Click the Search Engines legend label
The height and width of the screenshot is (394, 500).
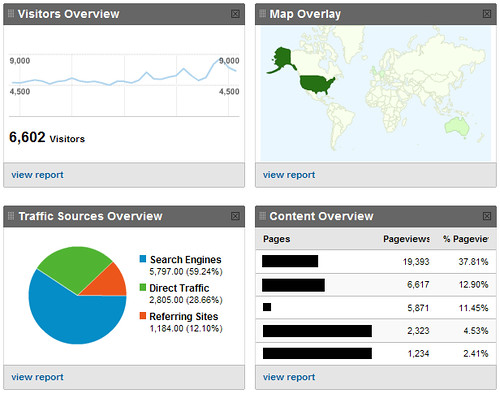186,259
